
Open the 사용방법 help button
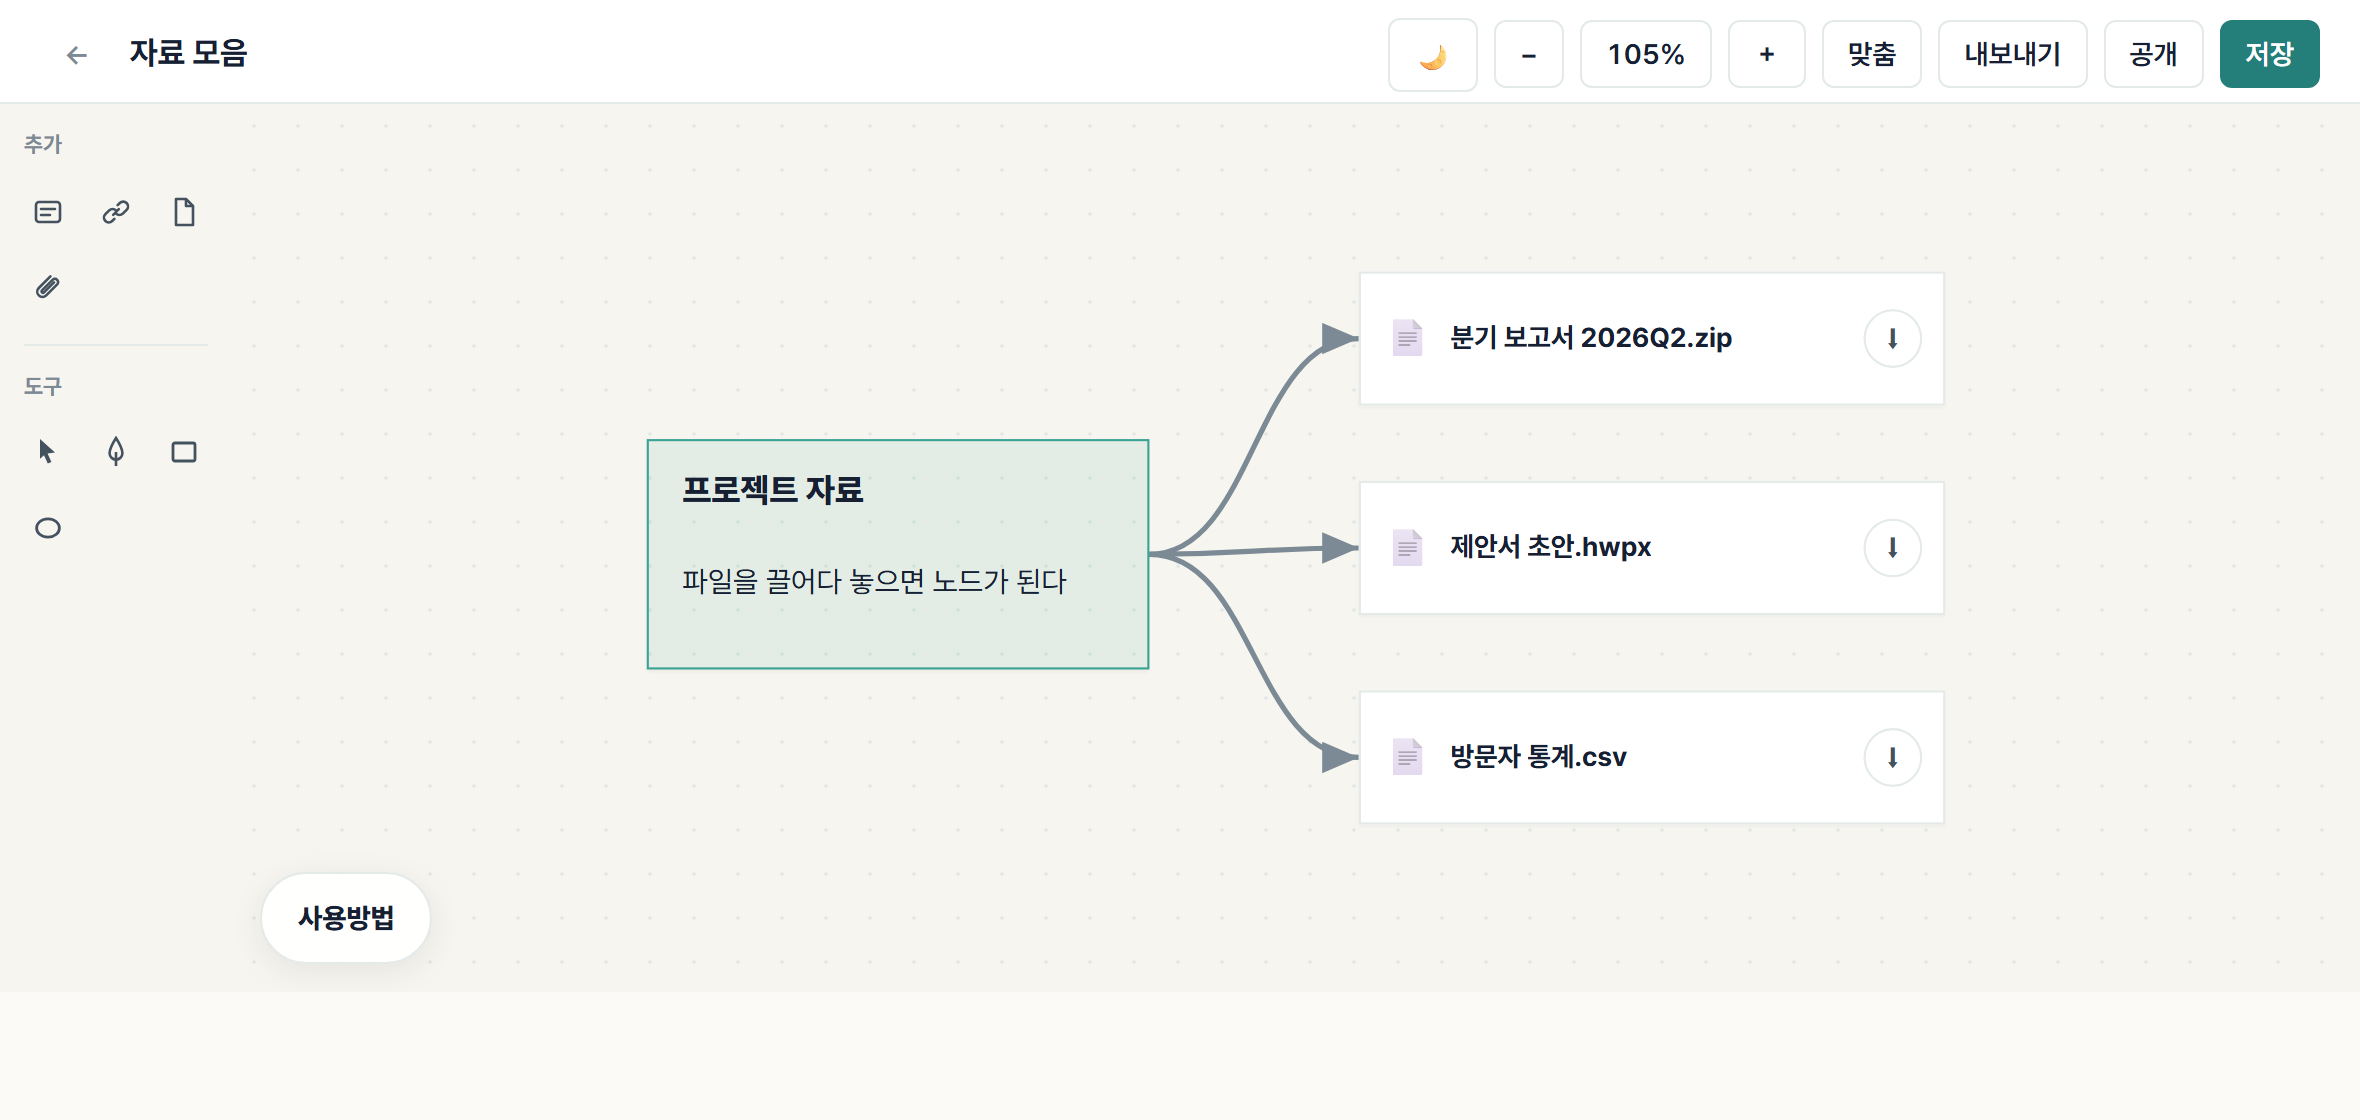(x=346, y=918)
